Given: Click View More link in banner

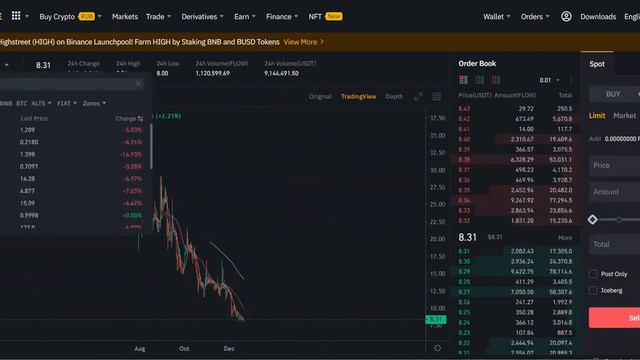Looking at the screenshot, I should (x=304, y=42).
